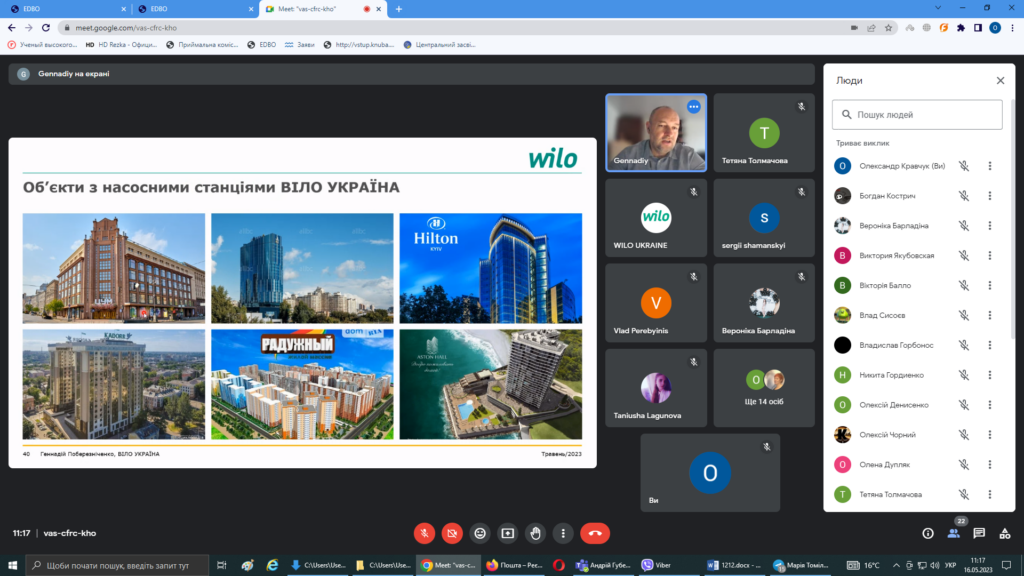Viewport: 1024px width, 576px height.
Task: Open more actions for Вікторія Балло
Action: coord(990,285)
